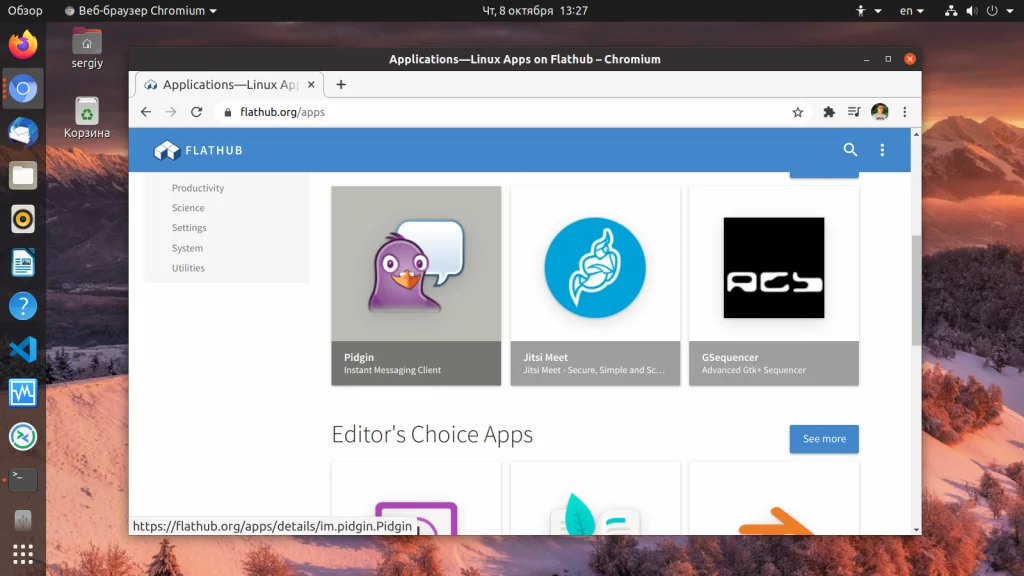Select the Utilities category in the sidebar
1024x576 pixels.
[188, 268]
